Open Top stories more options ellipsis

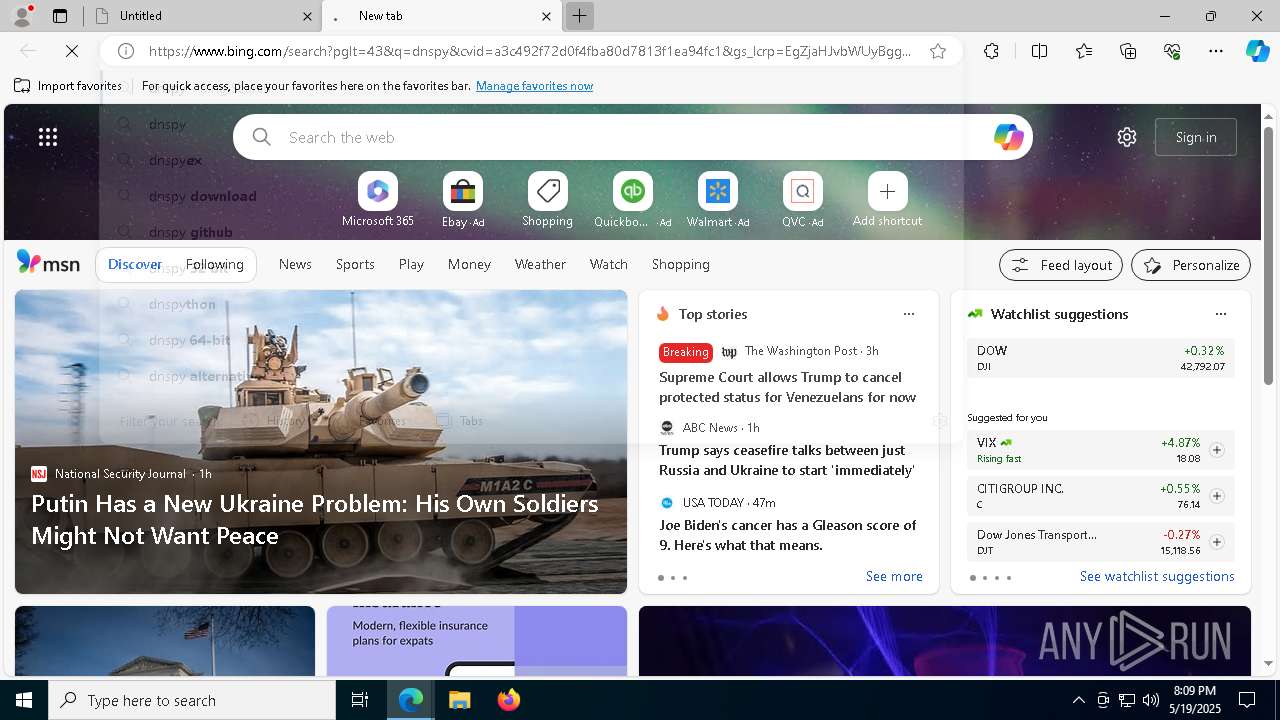(909, 314)
